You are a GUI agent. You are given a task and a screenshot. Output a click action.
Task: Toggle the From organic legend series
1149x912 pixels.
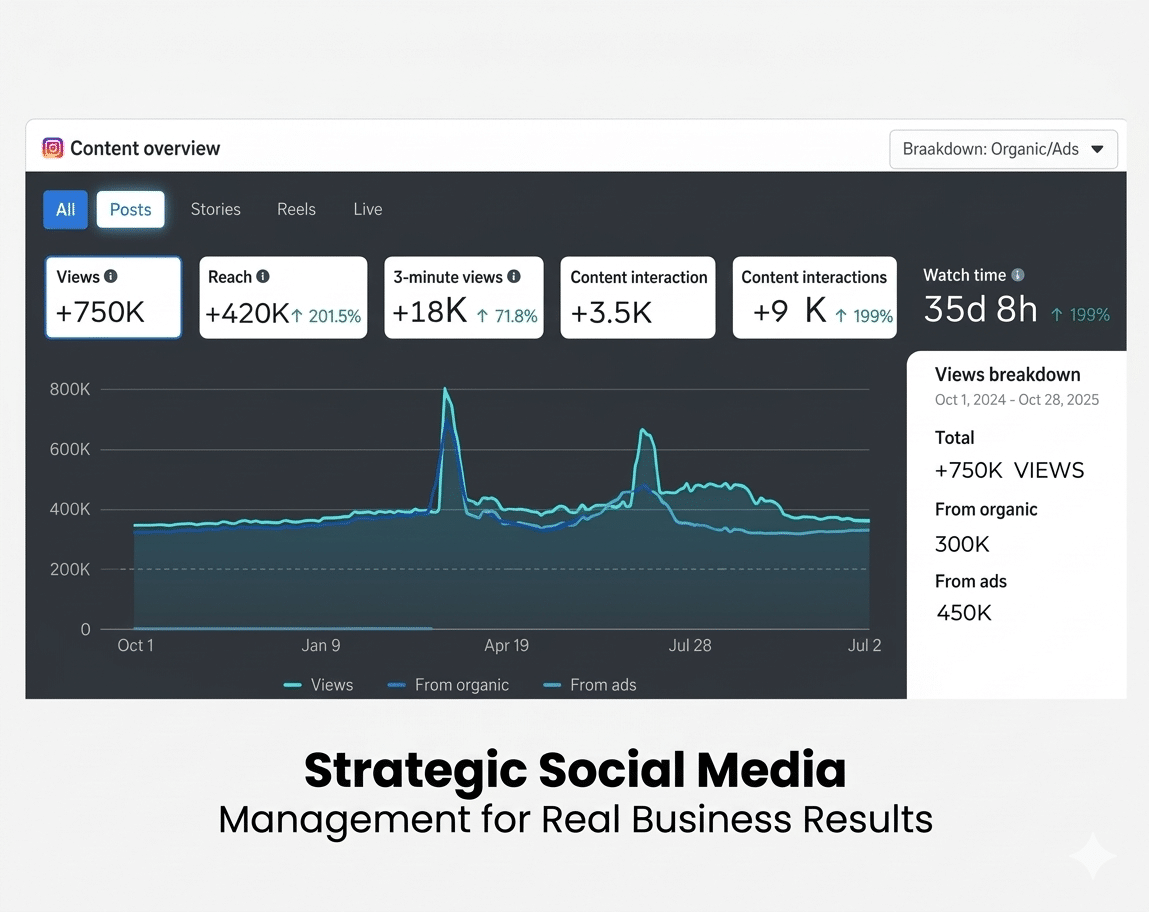point(448,685)
